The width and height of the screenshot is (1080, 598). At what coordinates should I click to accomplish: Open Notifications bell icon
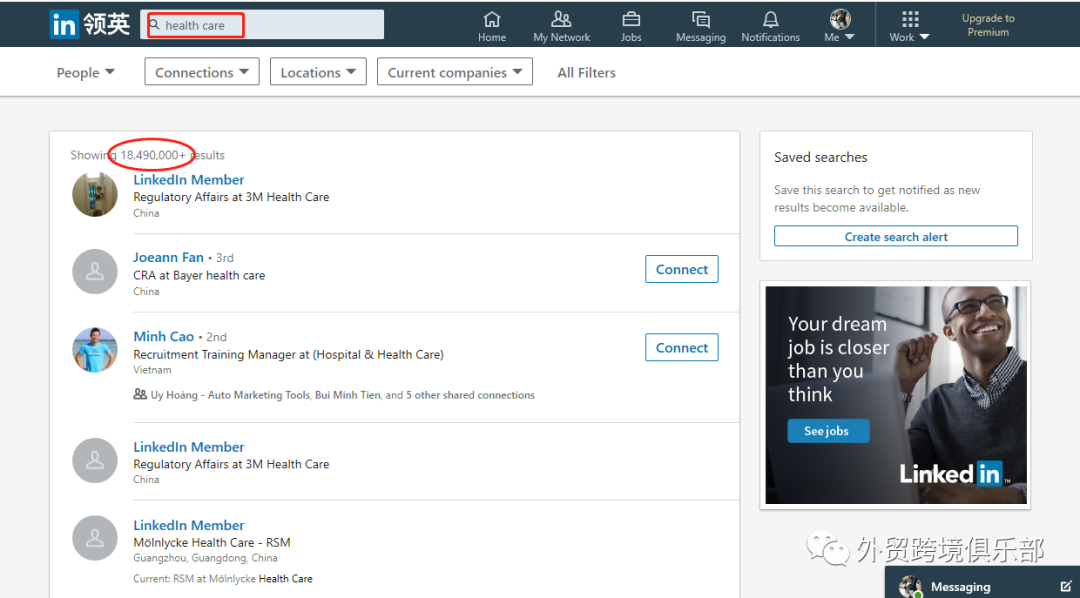click(x=771, y=26)
